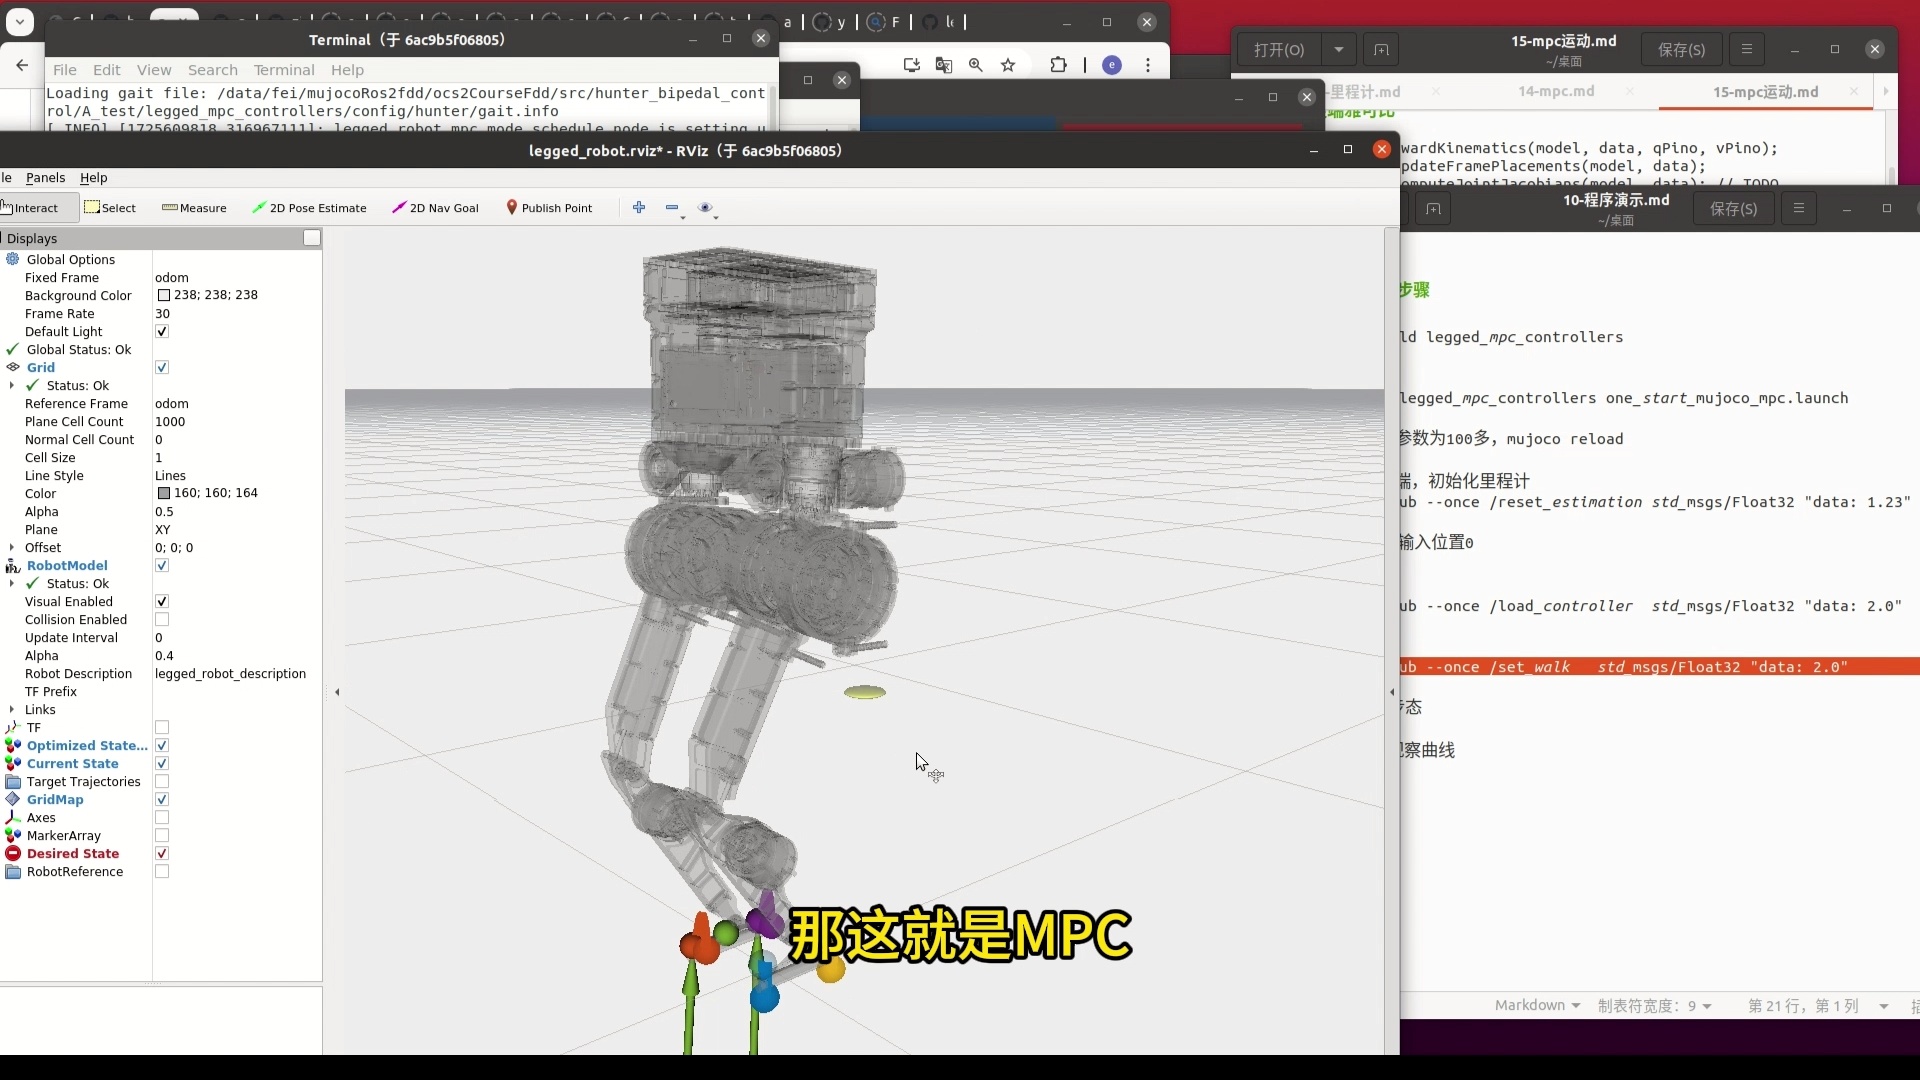Choose the Publish Point tool
Image resolution: width=1920 pixels, height=1080 pixels.
pyautogui.click(x=548, y=208)
